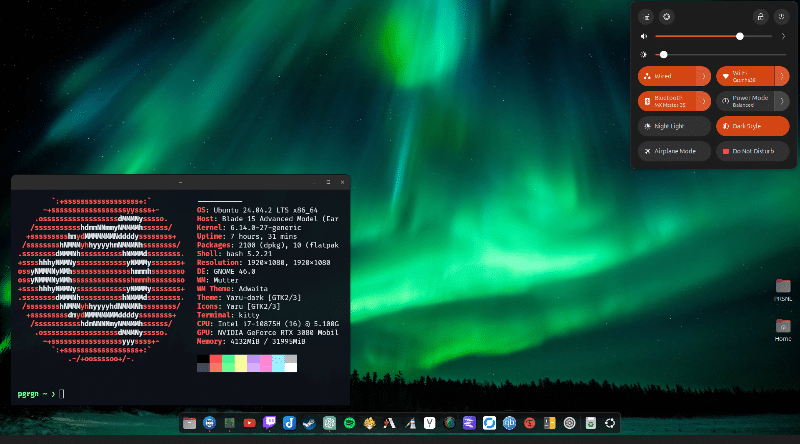
Task: Click the 'Host: Blade 15 Advanced Model' line
Action: (268, 218)
